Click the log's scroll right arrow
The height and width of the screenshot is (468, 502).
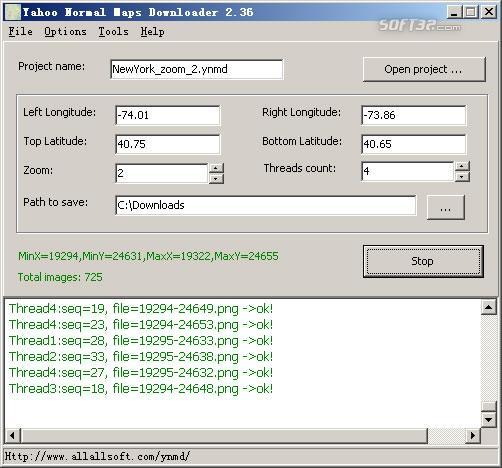tap(473, 435)
